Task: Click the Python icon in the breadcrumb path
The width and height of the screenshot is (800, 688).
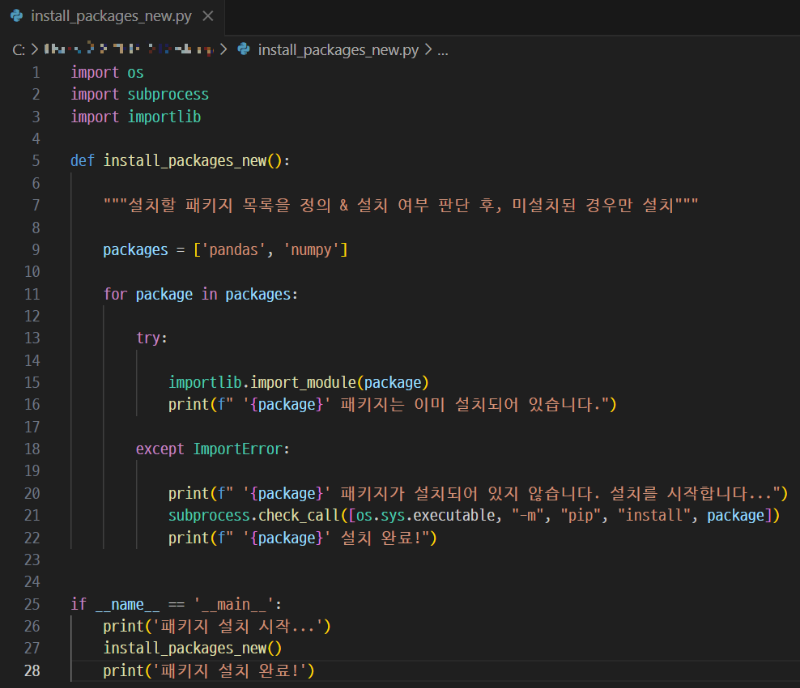Action: 244,49
